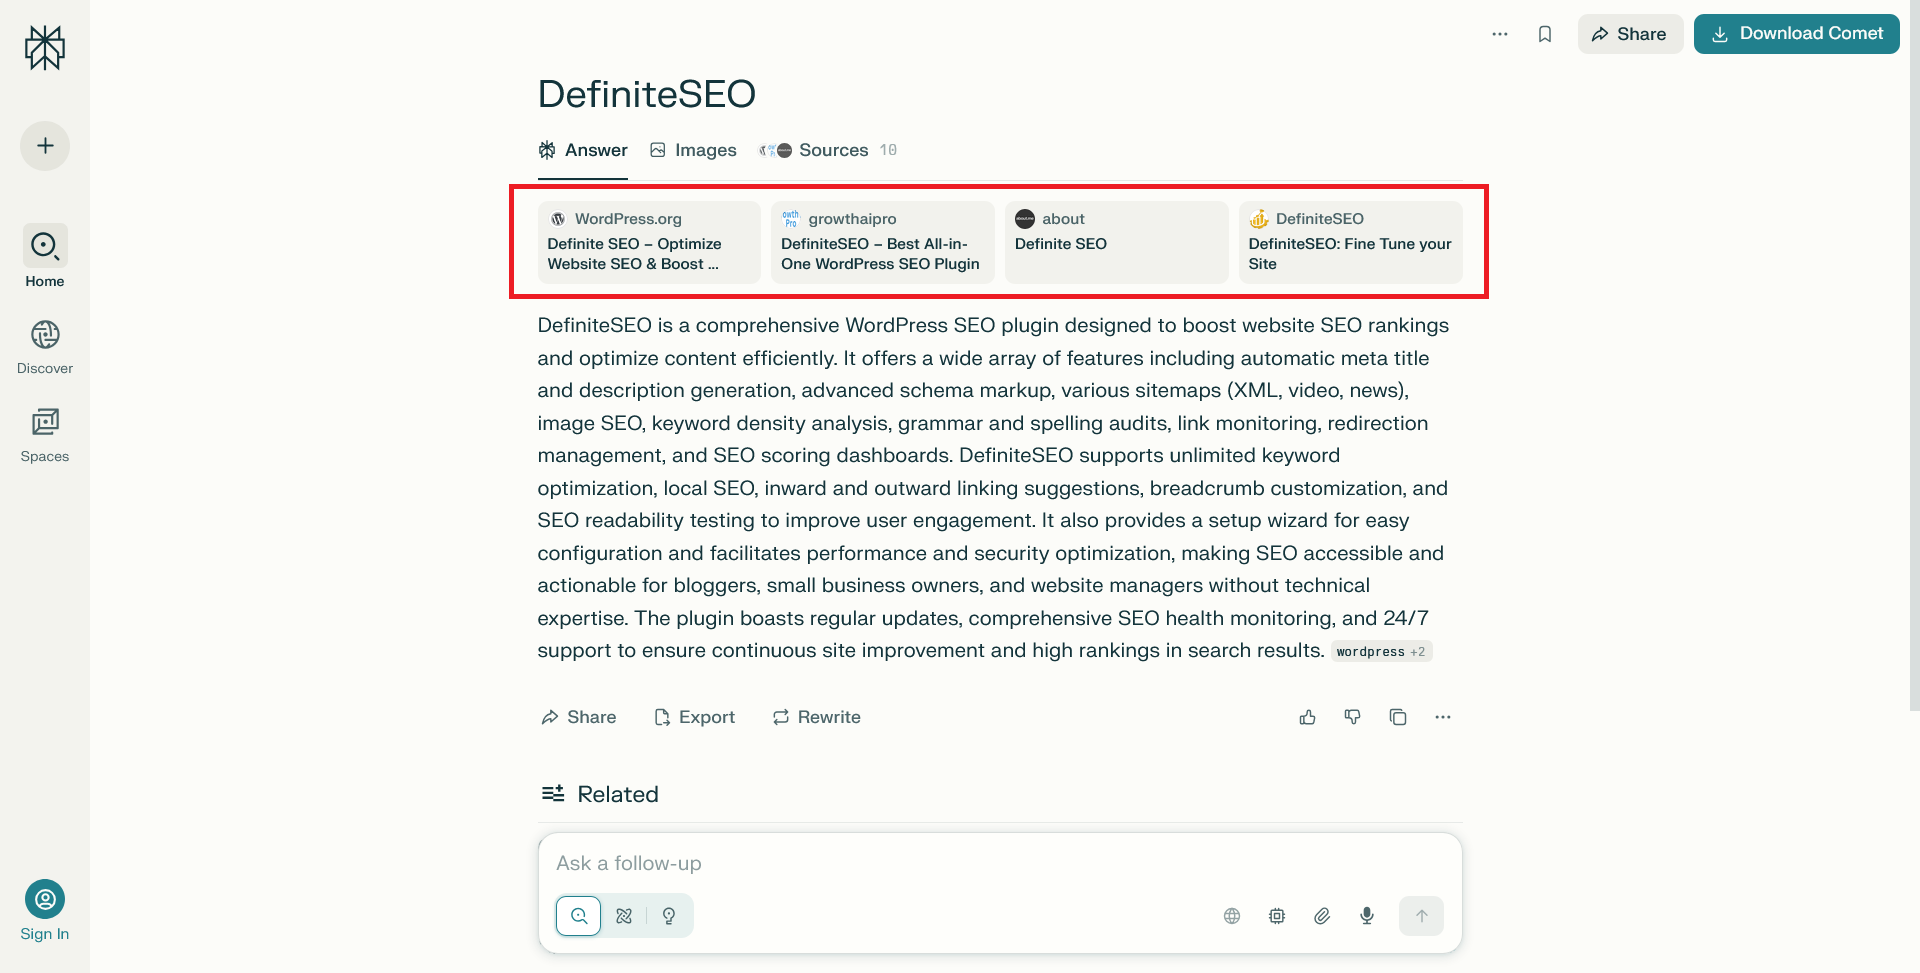Open answer more-options ellipsis menu
1920x973 pixels.
point(1442,717)
